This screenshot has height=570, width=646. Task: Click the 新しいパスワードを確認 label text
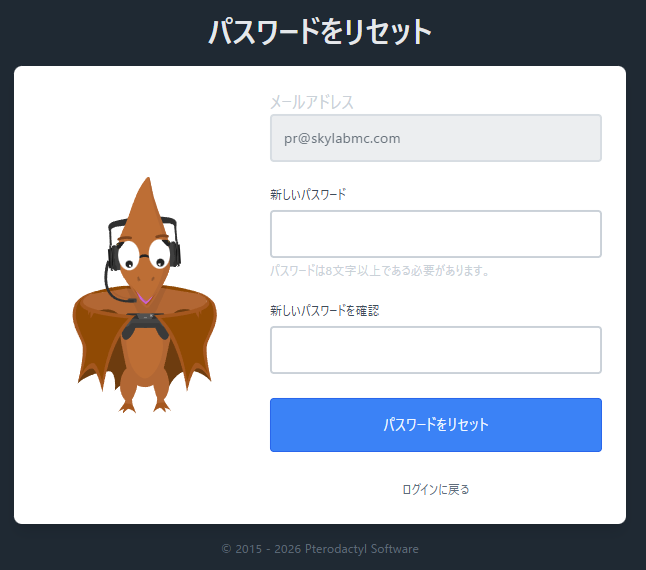[324, 310]
